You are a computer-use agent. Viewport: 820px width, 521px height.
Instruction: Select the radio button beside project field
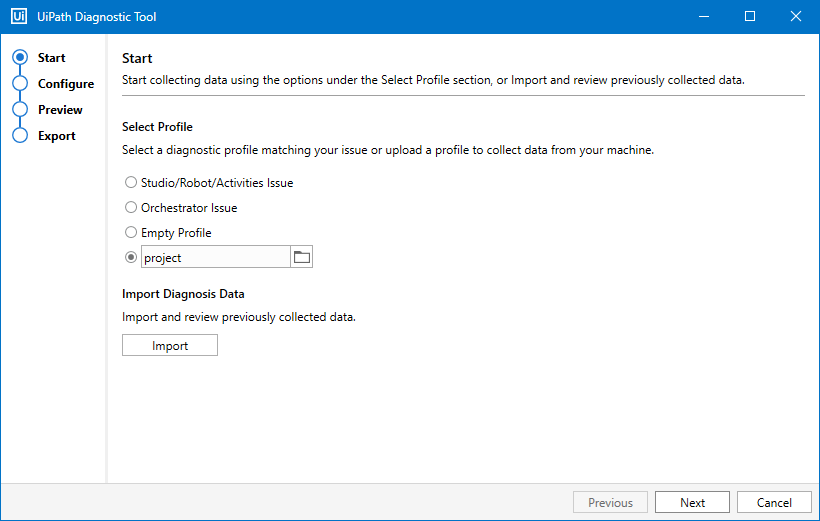tap(131, 258)
